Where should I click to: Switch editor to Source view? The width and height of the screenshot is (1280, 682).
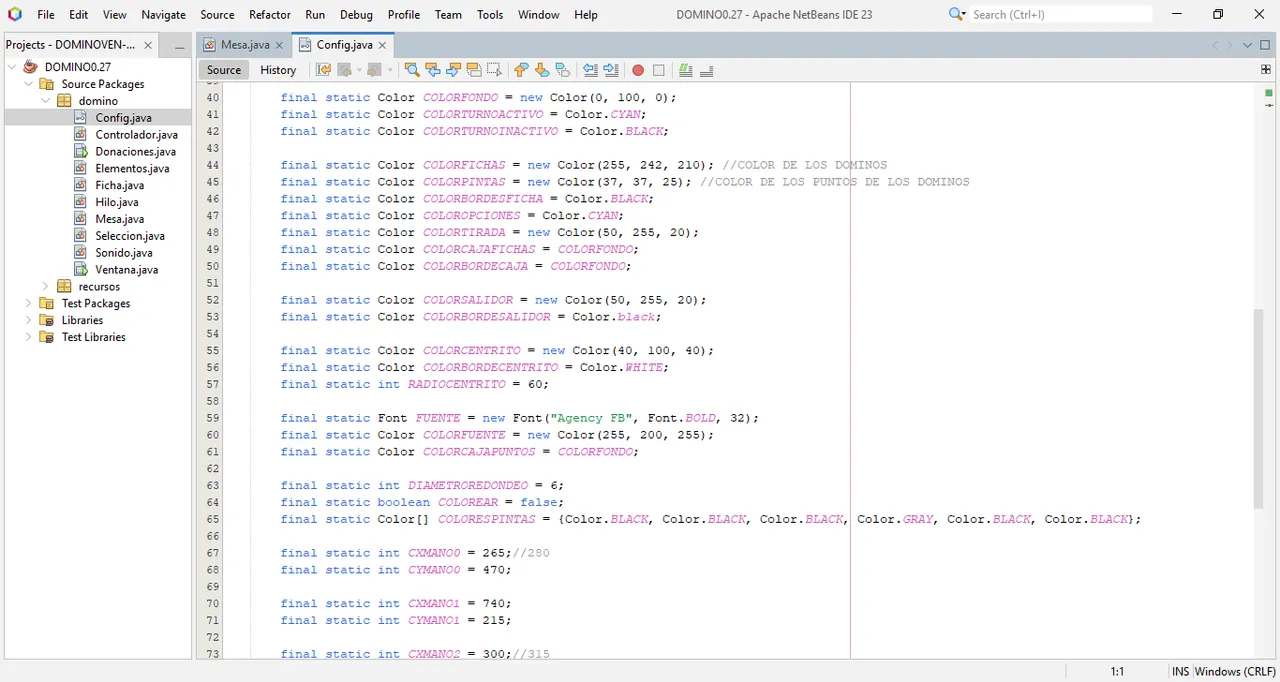pyautogui.click(x=224, y=70)
